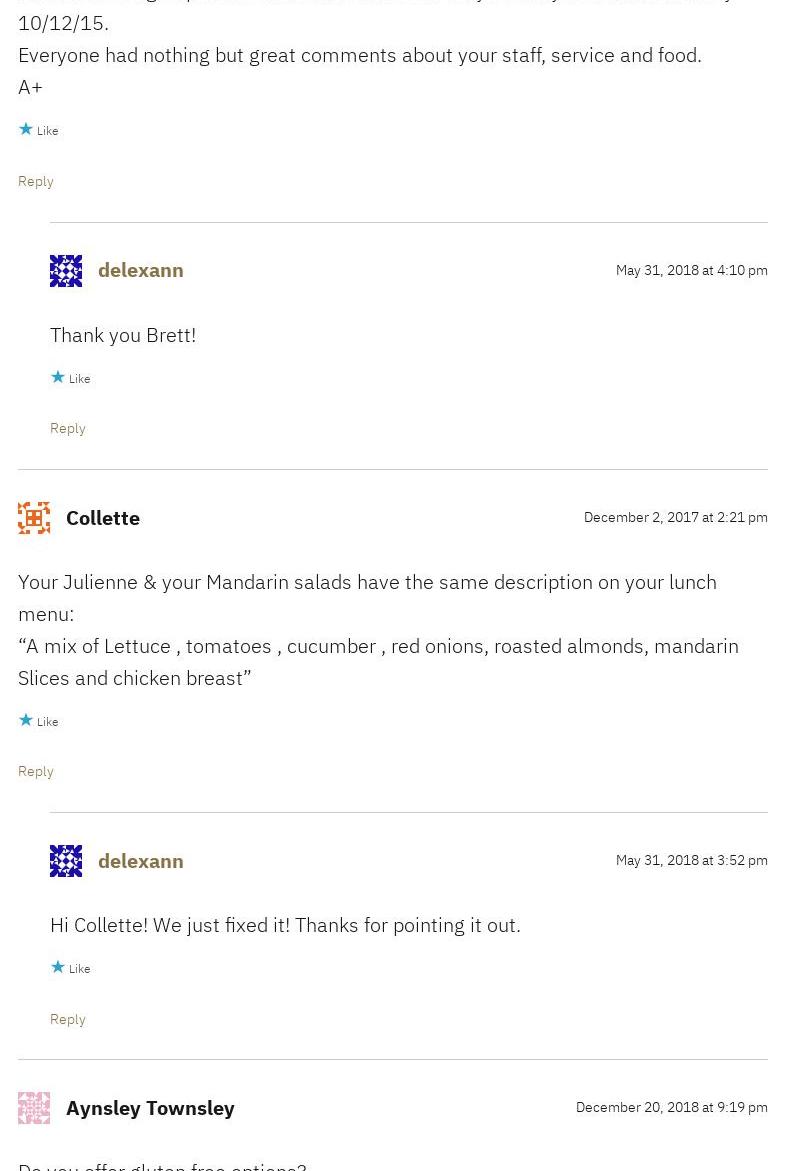Reply to "Thank you Brett!" comment
785x1171 pixels.
[x=68, y=428]
